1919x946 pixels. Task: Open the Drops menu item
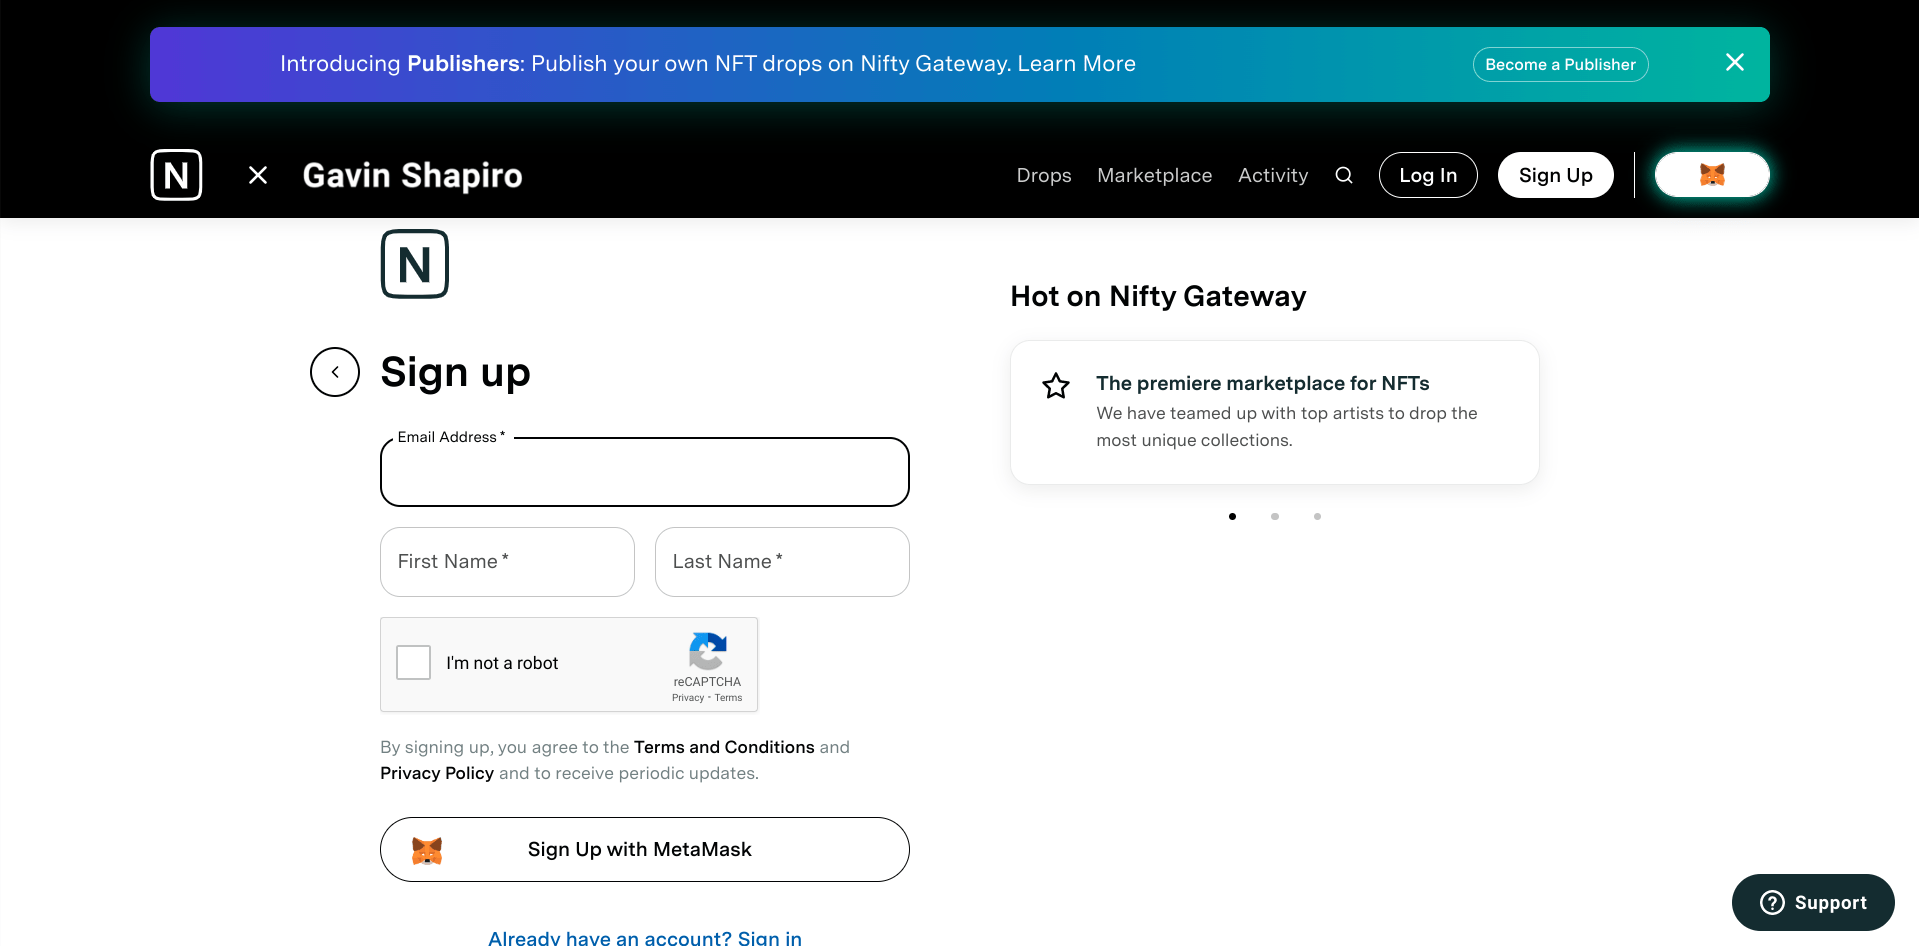click(x=1043, y=176)
